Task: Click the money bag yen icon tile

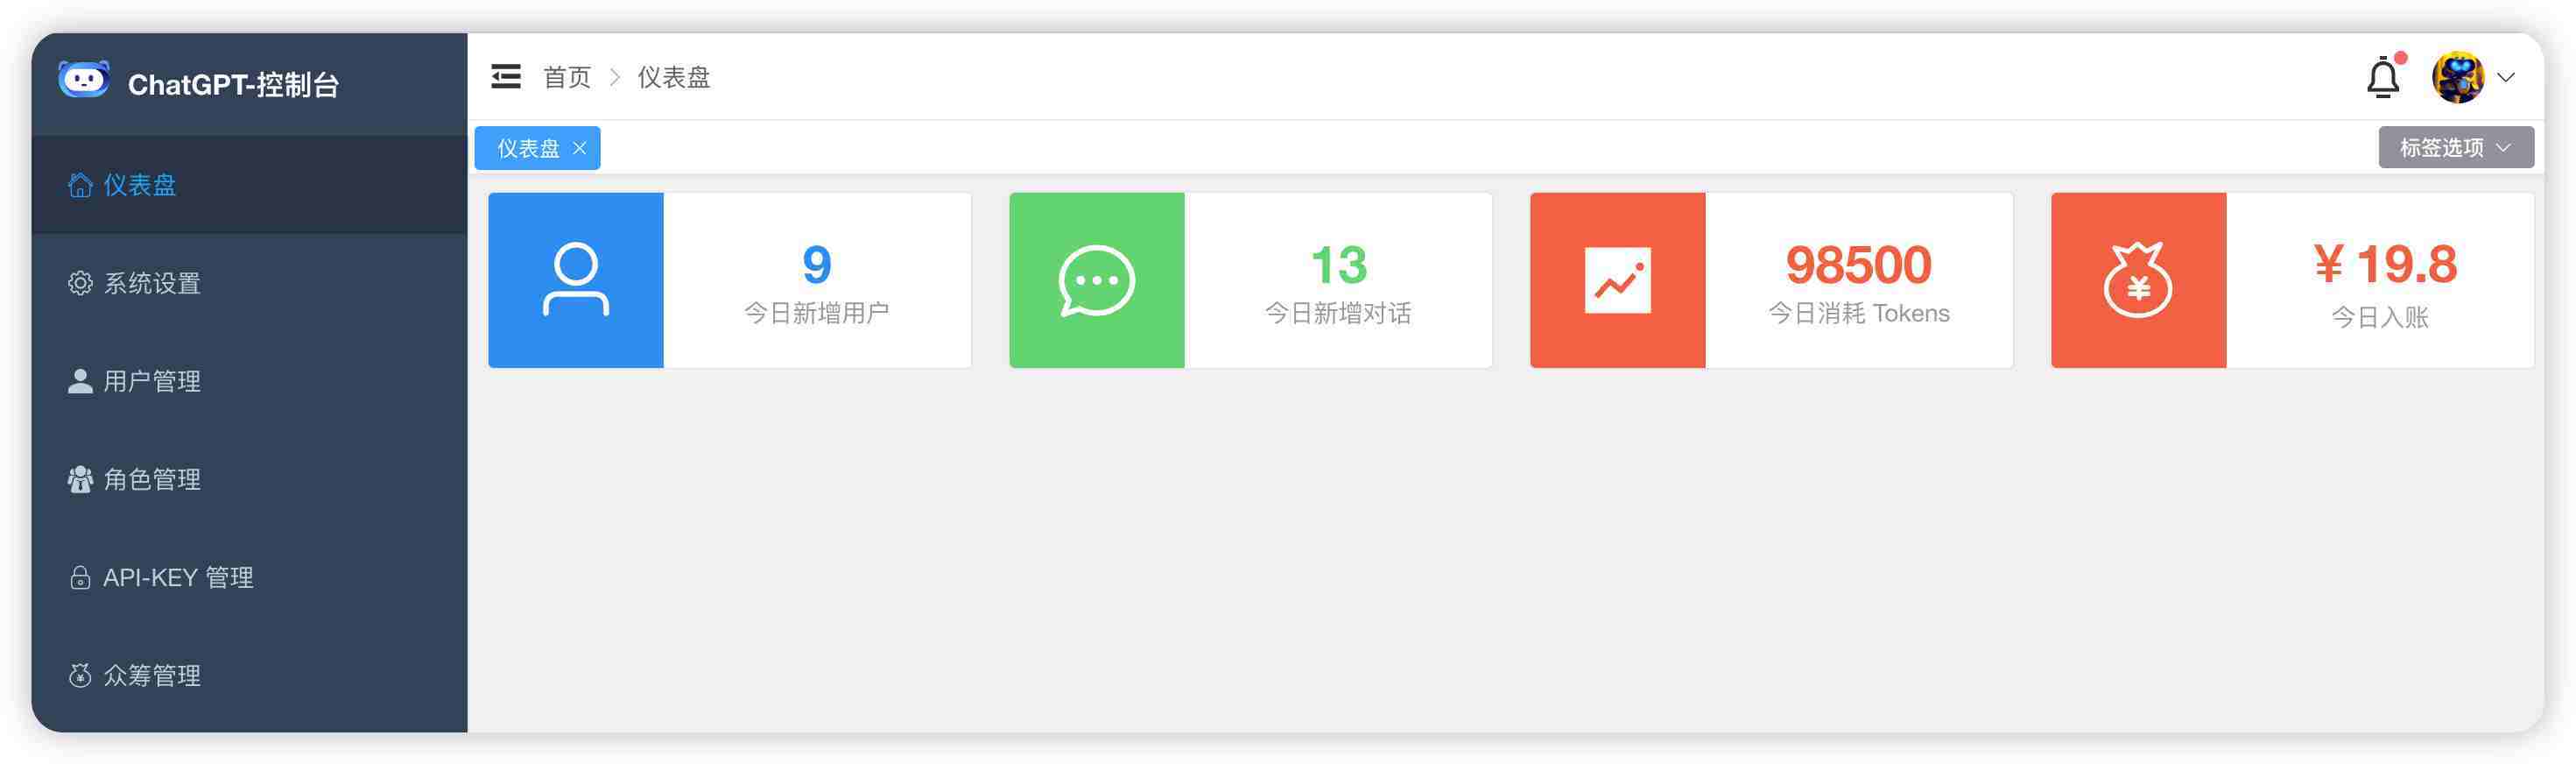Action: point(2139,280)
